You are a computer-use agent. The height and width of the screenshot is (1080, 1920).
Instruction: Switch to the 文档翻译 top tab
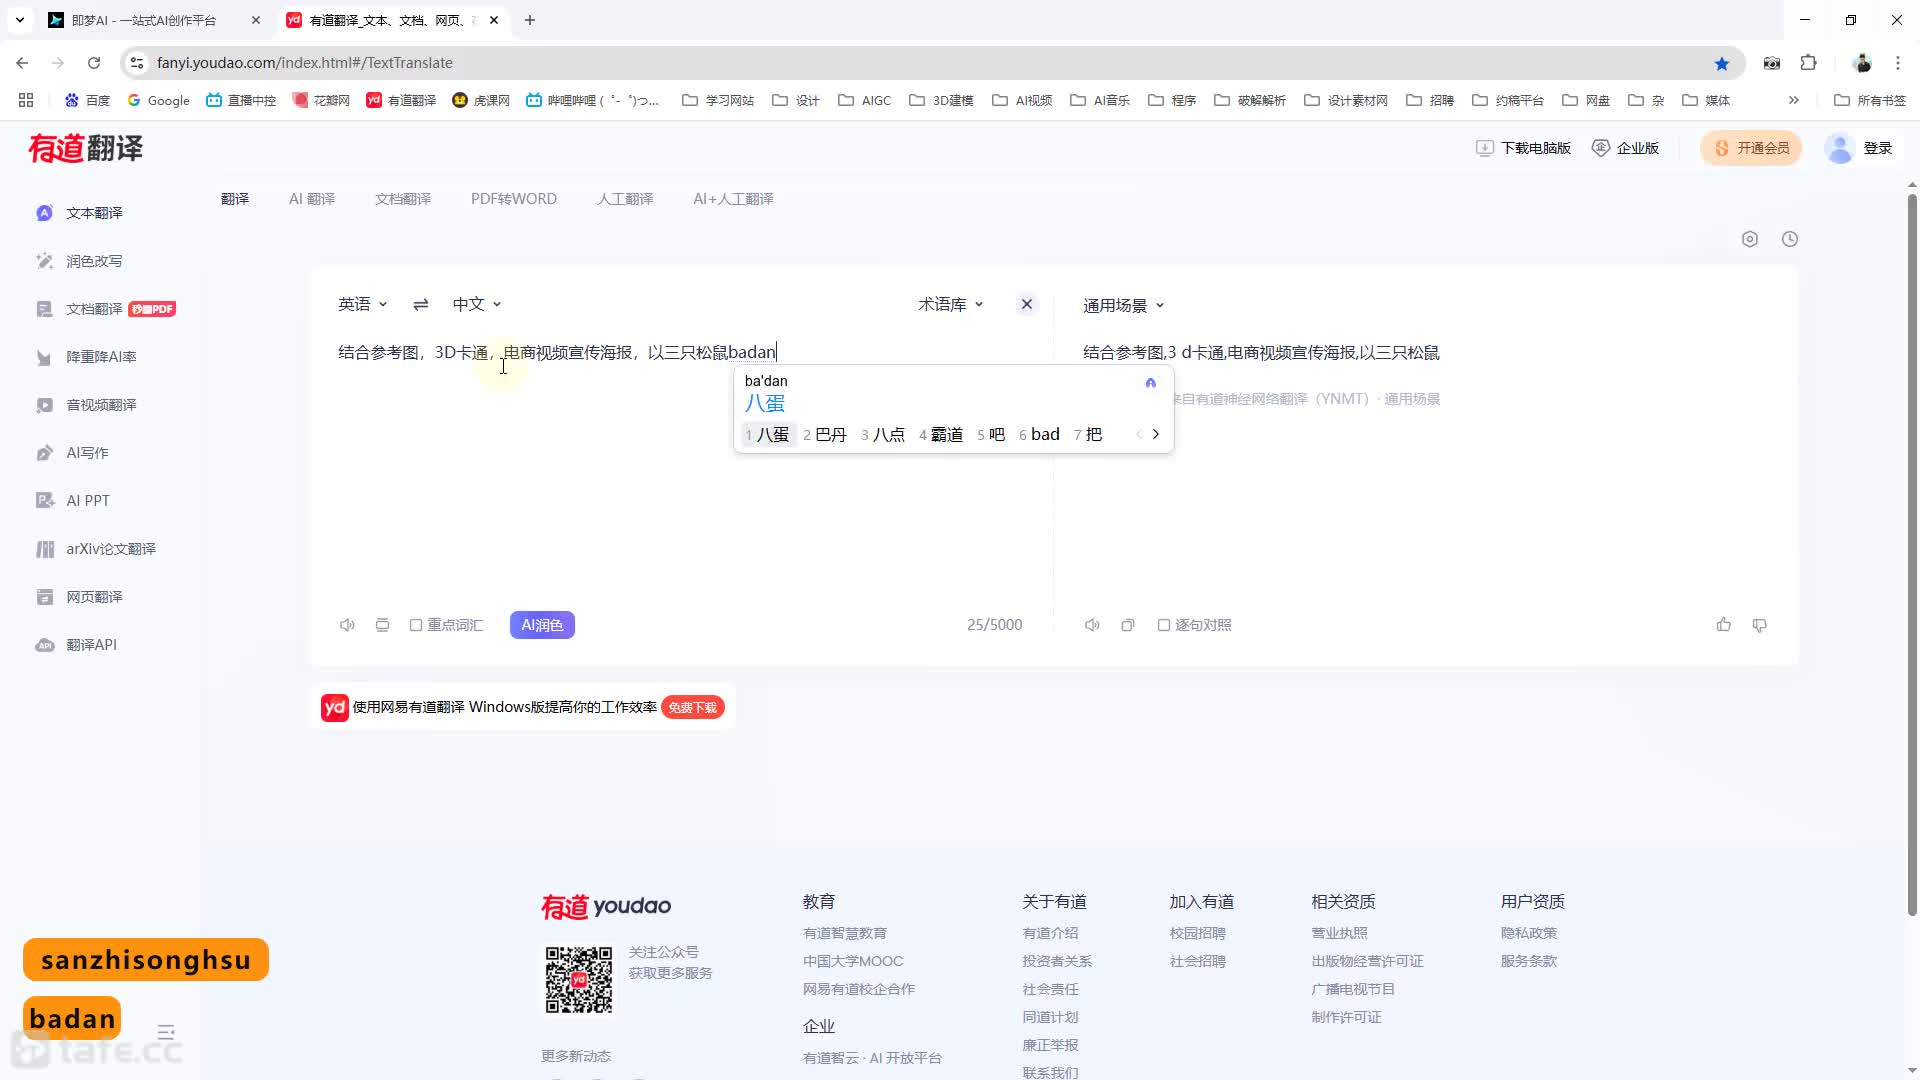[403, 199]
